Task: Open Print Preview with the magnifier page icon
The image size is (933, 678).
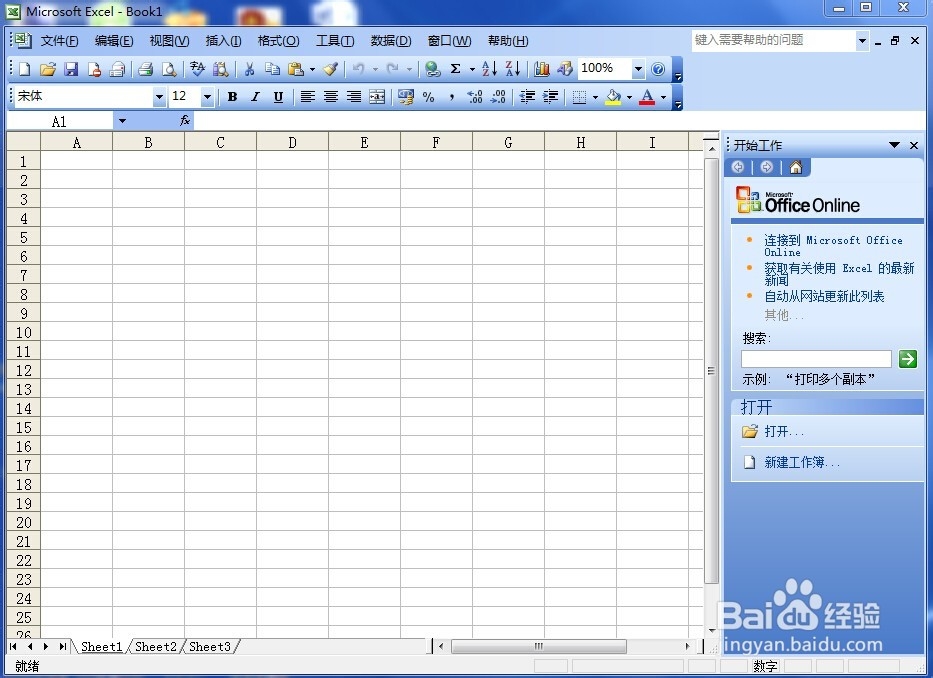Action: click(169, 69)
